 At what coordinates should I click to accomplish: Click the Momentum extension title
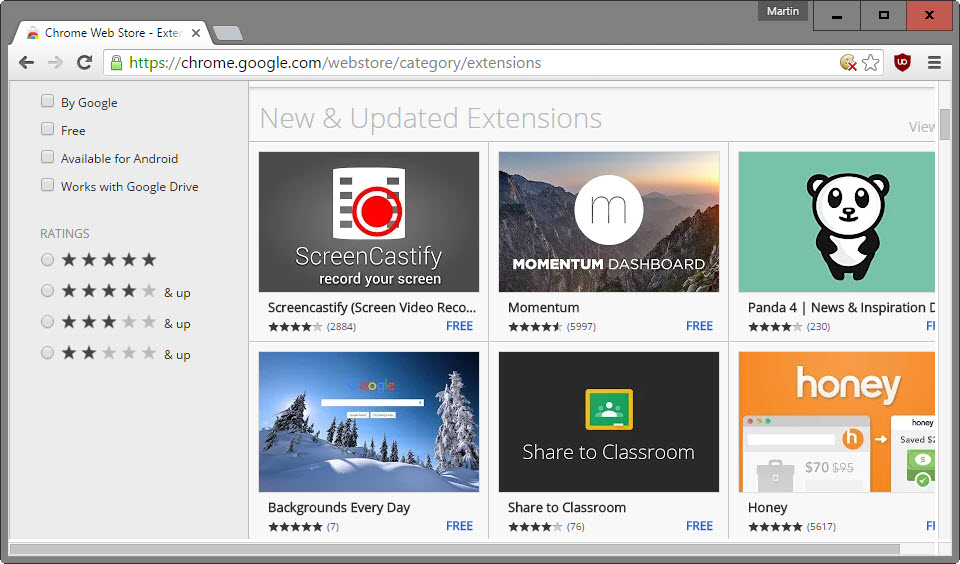pos(543,307)
